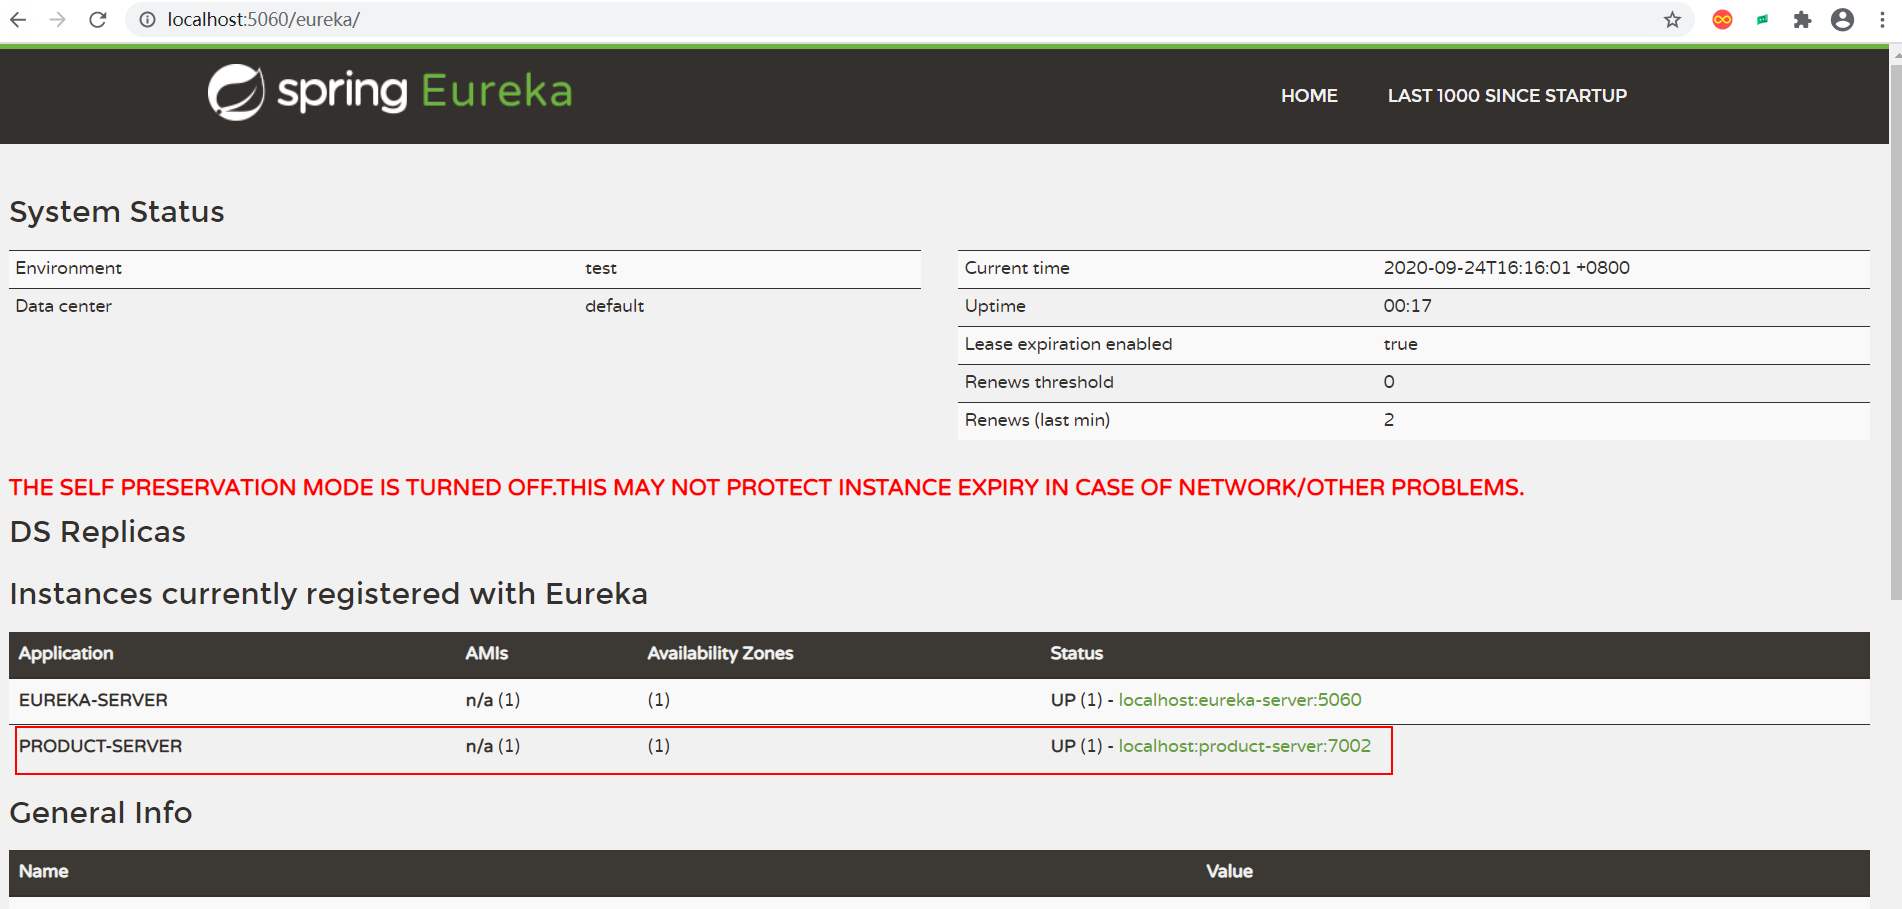Click the General Info Value column header
The height and width of the screenshot is (909, 1902).
(1229, 871)
